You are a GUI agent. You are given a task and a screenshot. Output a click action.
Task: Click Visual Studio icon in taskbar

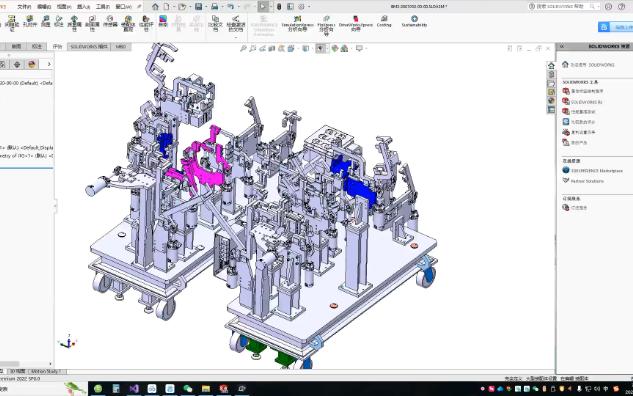(134, 388)
